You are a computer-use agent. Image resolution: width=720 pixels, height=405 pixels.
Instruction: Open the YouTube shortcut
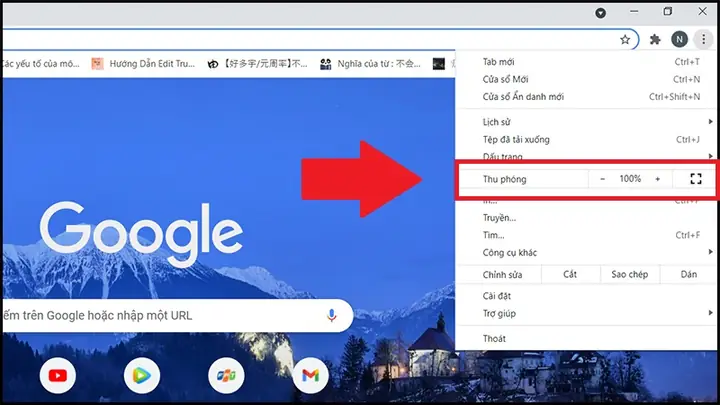tap(58, 376)
